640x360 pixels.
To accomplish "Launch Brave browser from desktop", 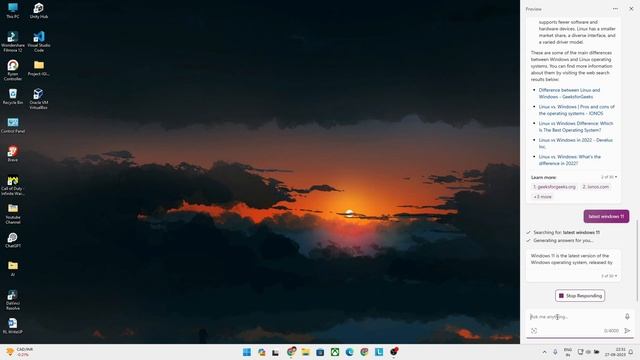I will (13, 154).
